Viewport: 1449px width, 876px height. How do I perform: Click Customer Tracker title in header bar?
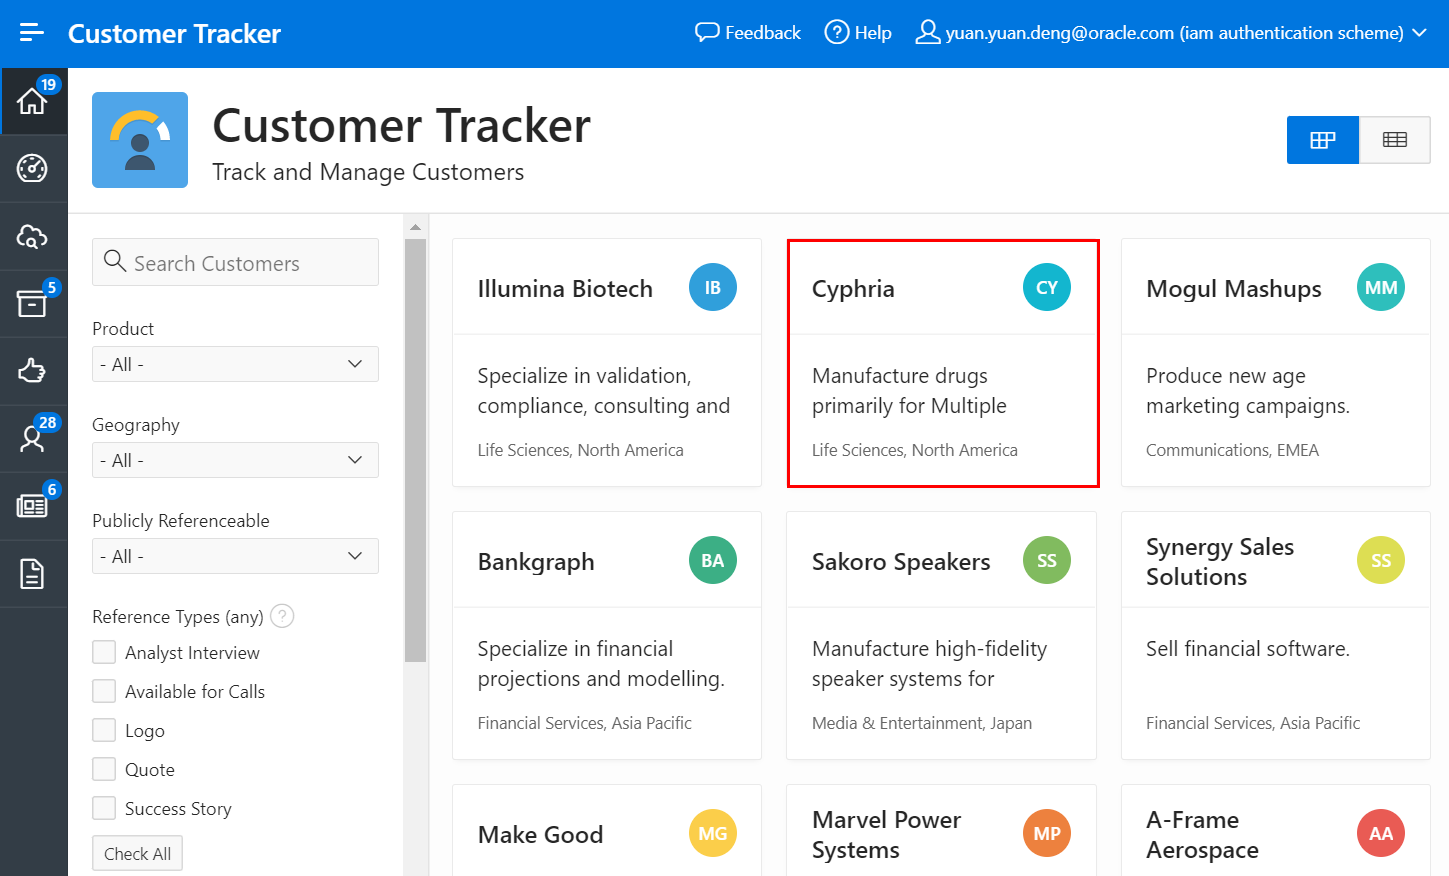(x=174, y=34)
